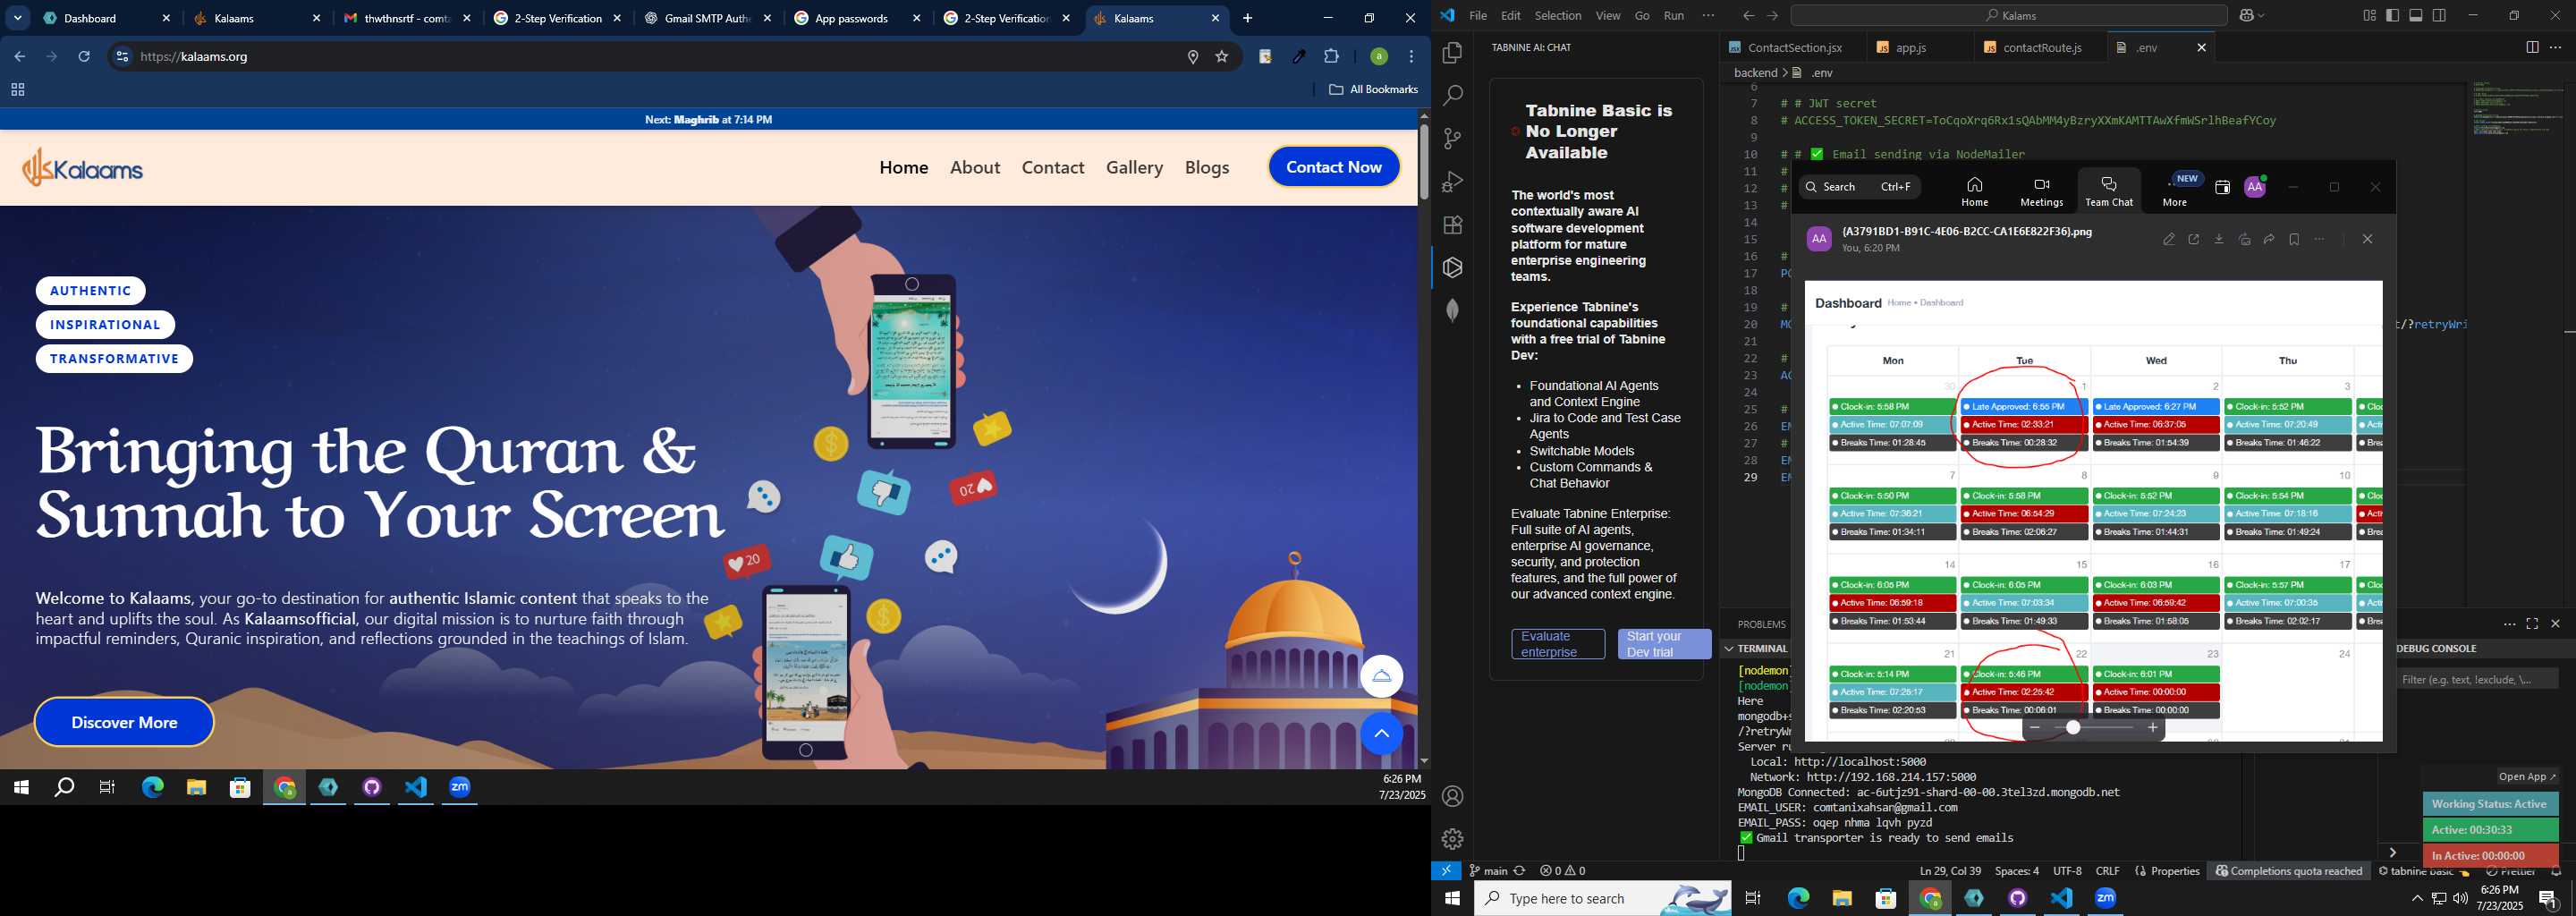Switch to the app.js editor tab
The width and height of the screenshot is (2576, 916).
(x=1911, y=47)
